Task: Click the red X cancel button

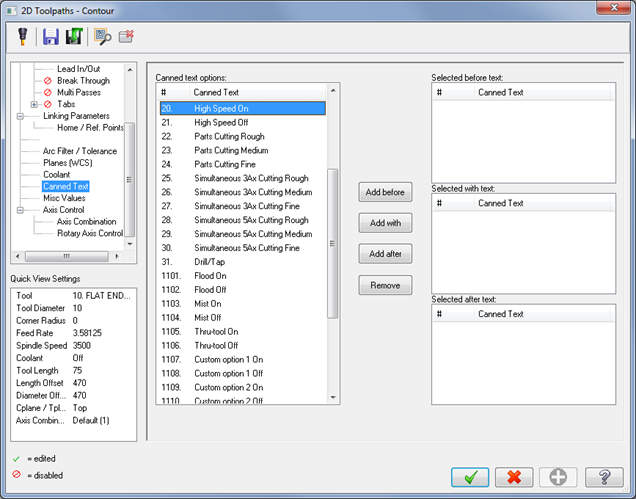Action: 514,477
